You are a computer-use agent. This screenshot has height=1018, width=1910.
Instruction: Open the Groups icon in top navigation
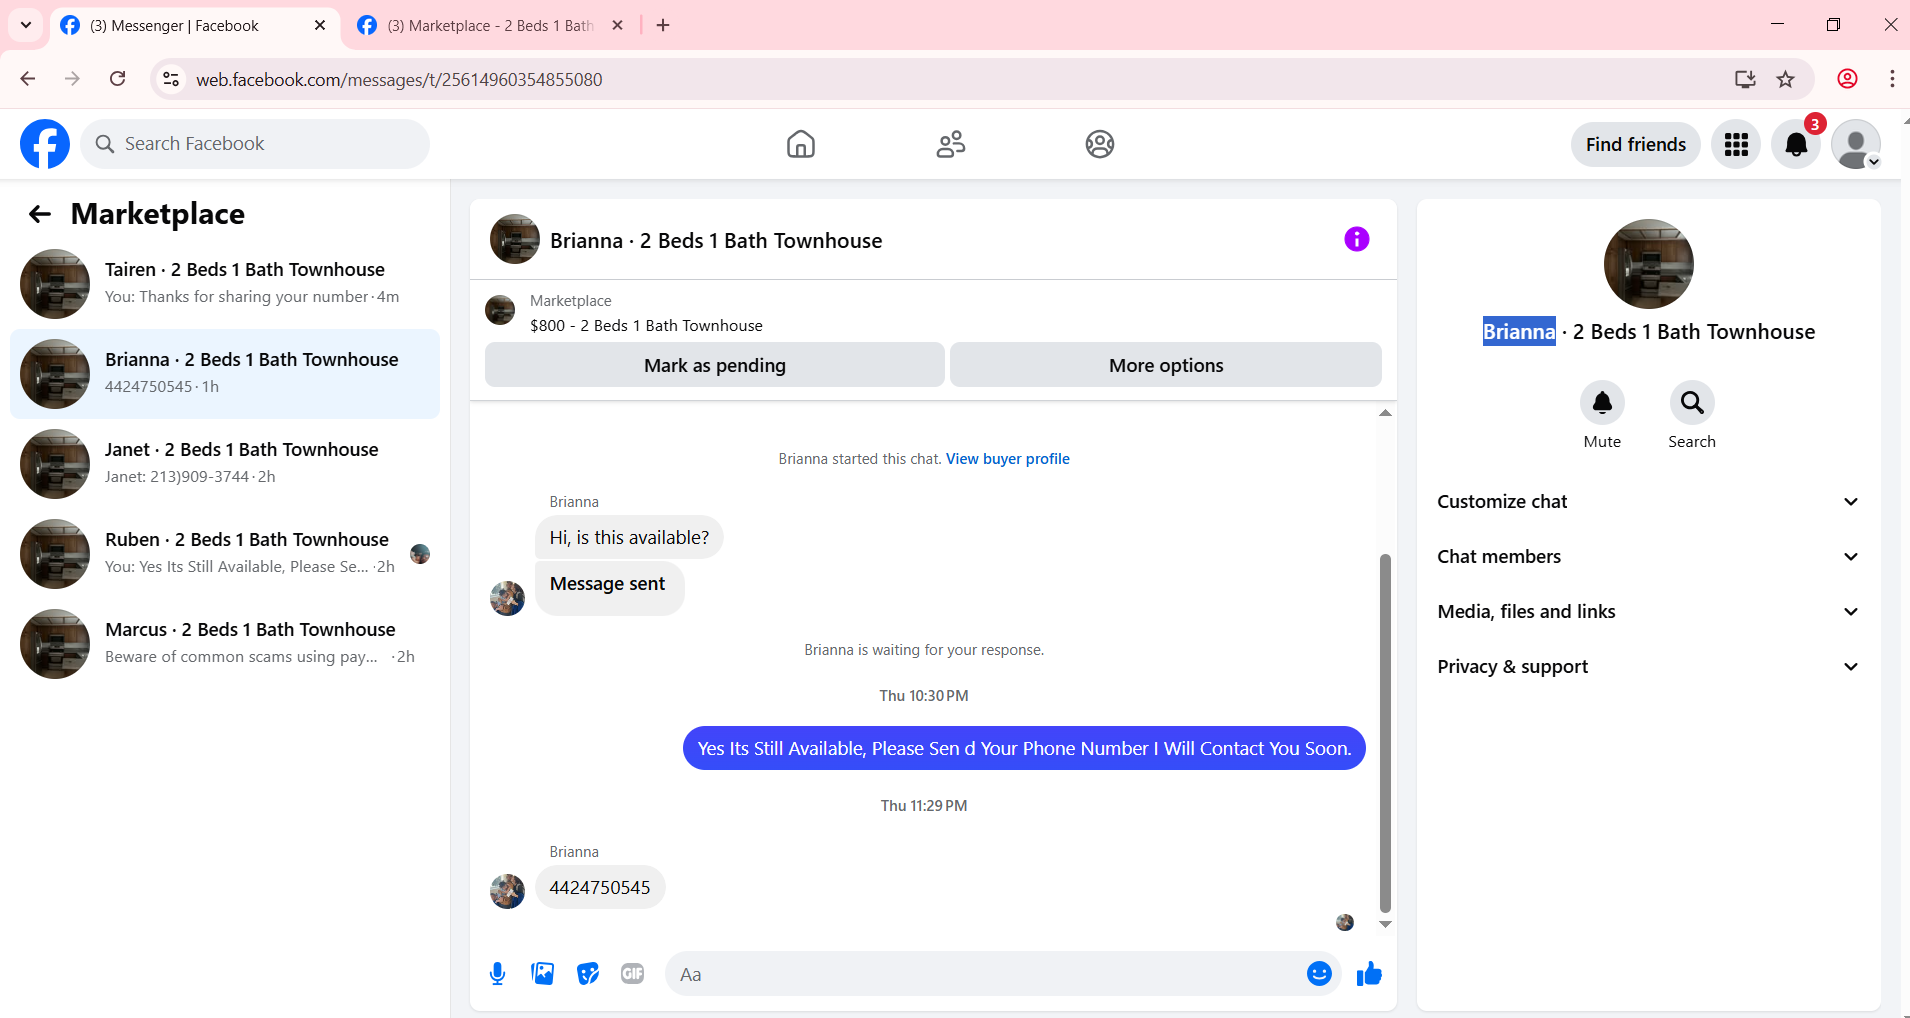point(1100,144)
